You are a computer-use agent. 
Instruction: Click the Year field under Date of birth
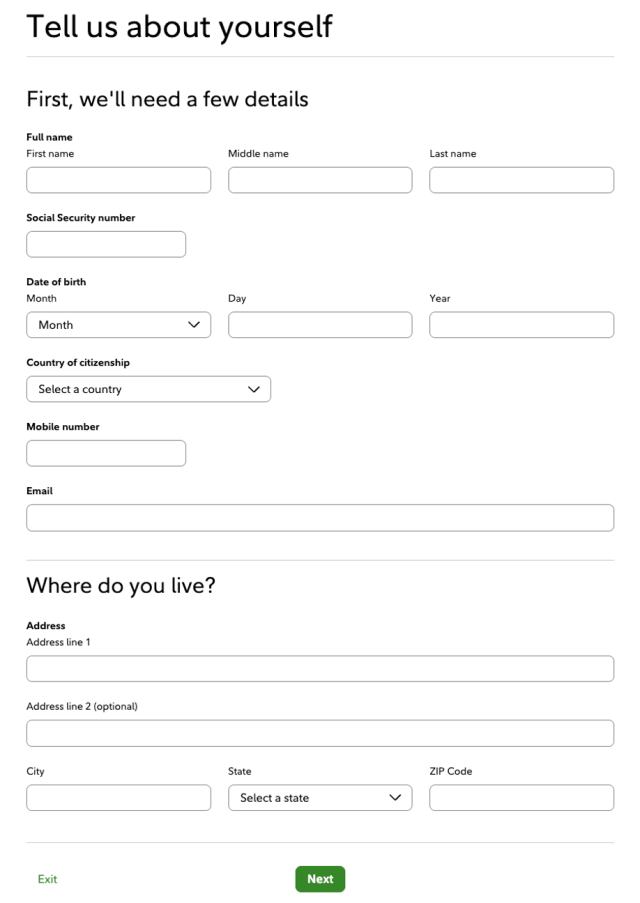(x=521, y=324)
